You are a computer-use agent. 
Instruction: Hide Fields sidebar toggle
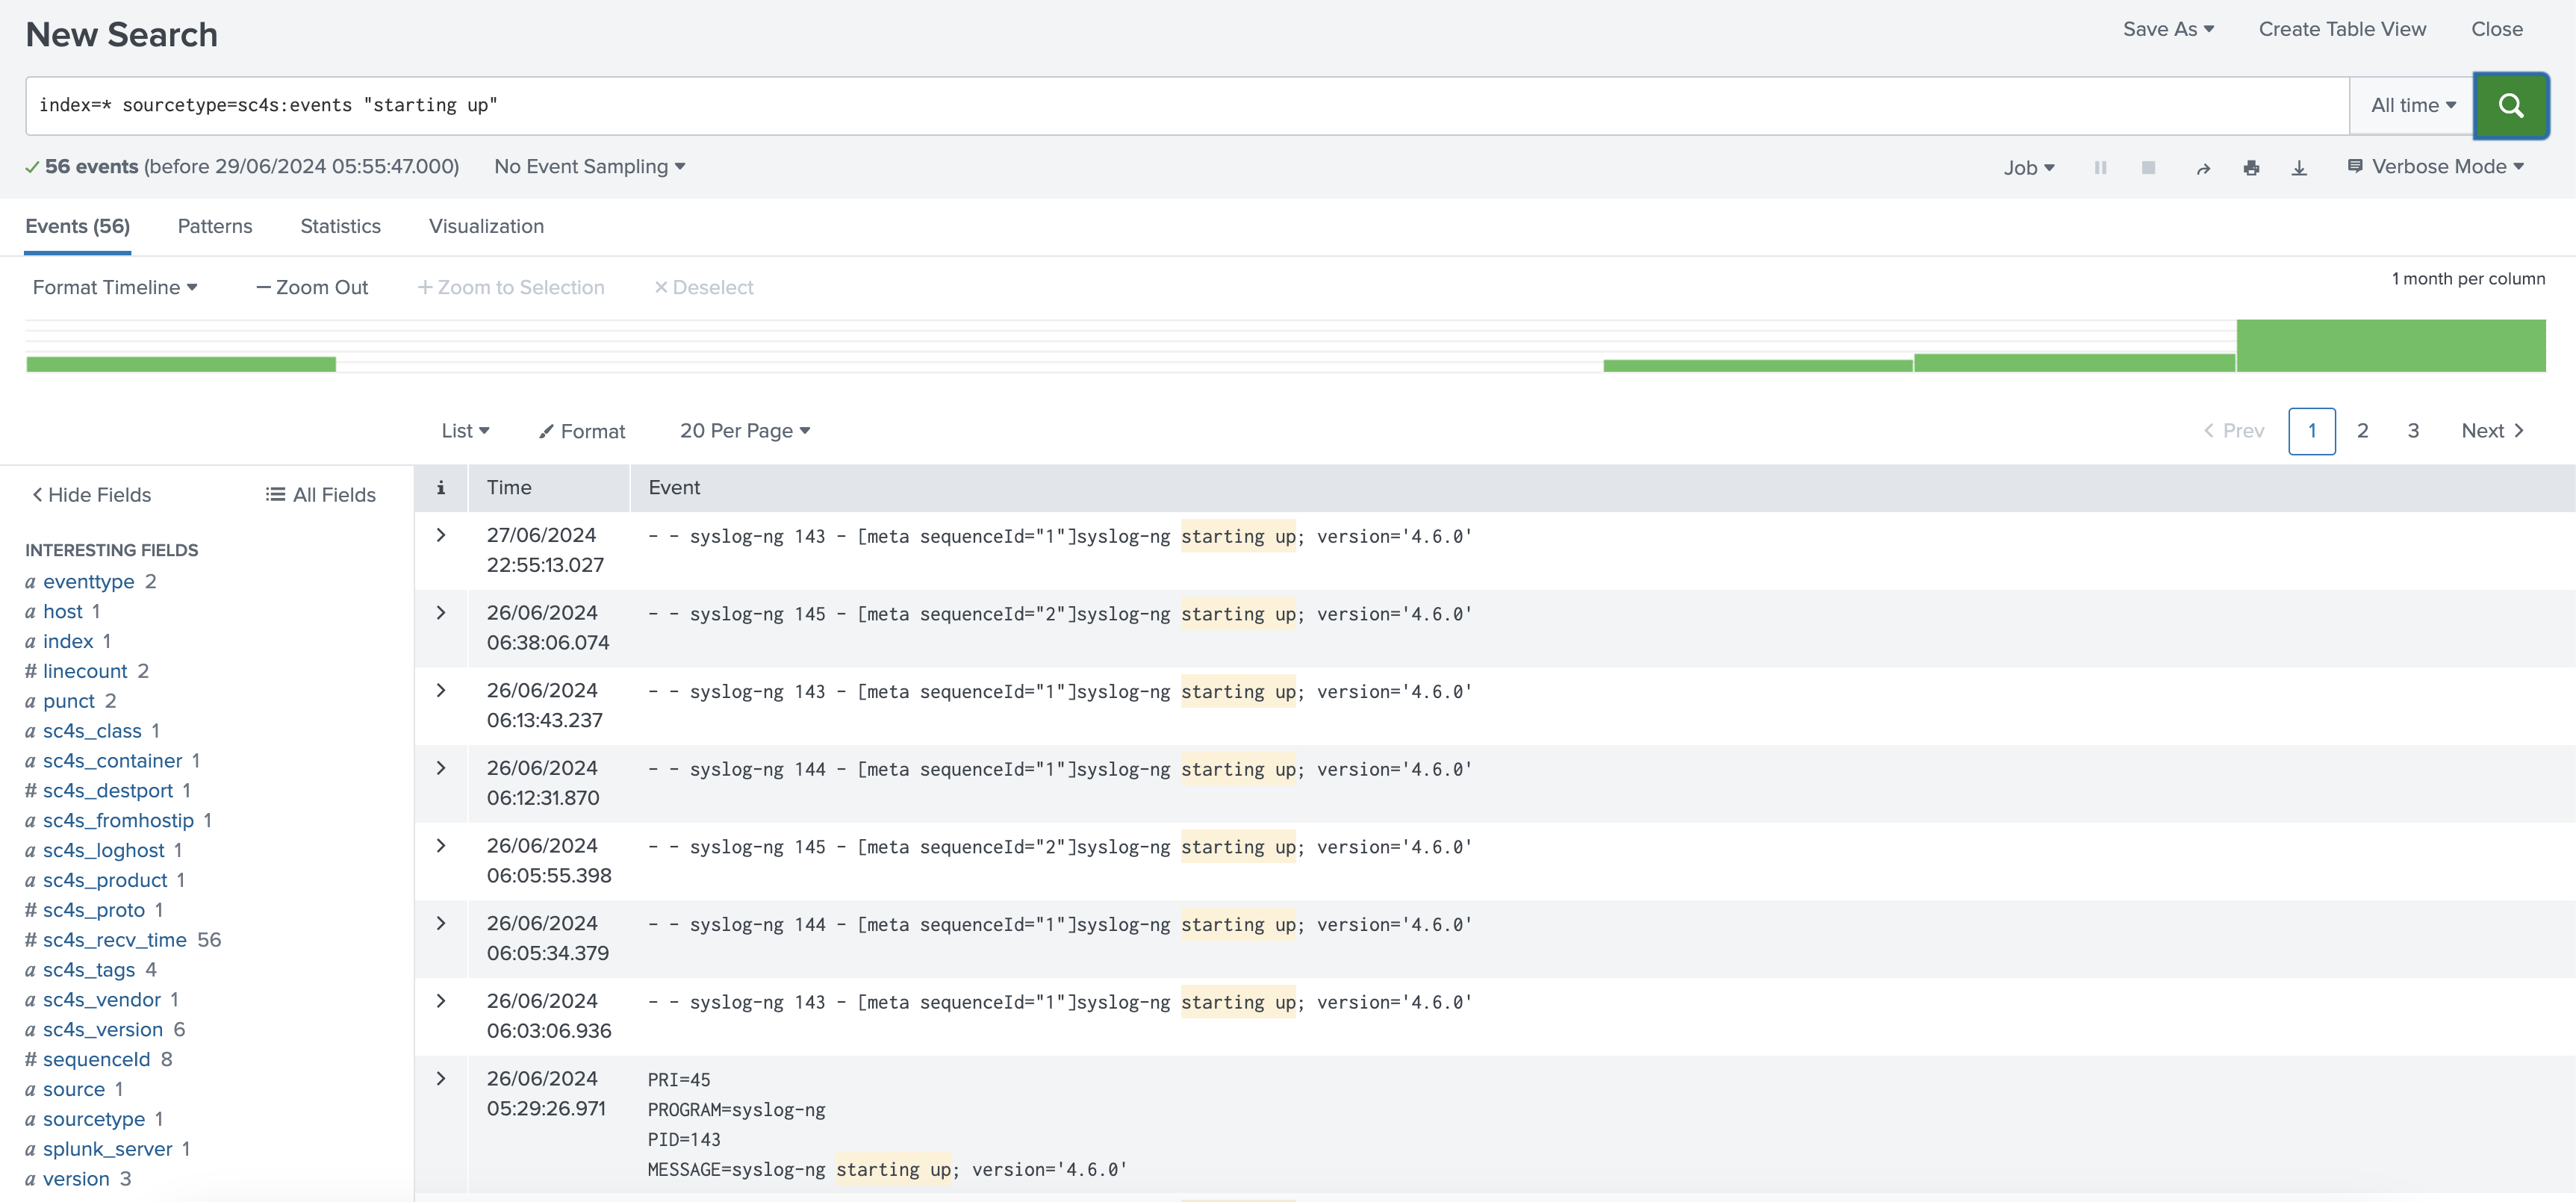coord(92,495)
